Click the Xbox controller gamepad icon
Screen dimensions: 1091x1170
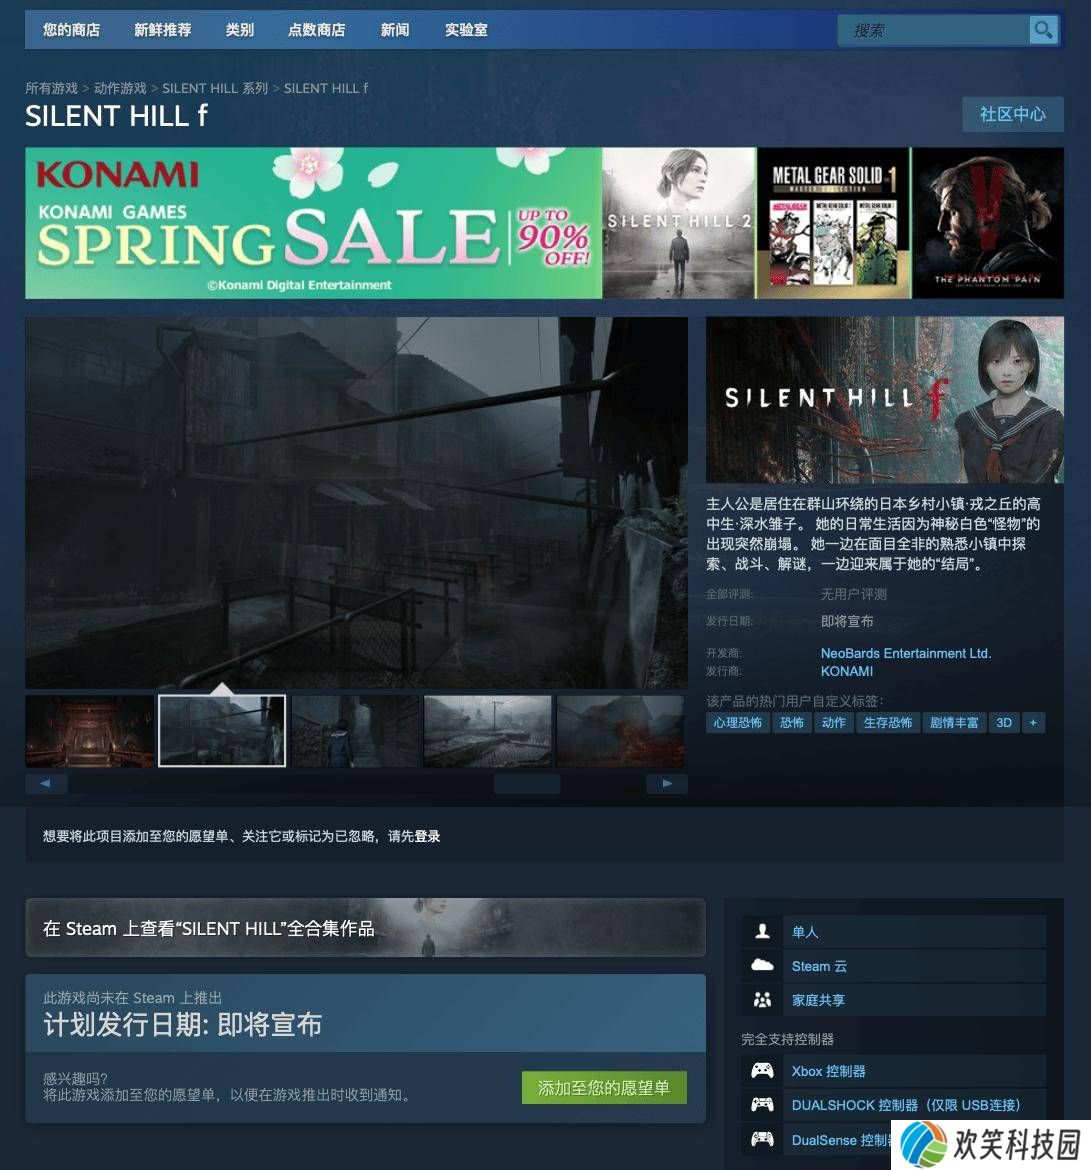[762, 1071]
